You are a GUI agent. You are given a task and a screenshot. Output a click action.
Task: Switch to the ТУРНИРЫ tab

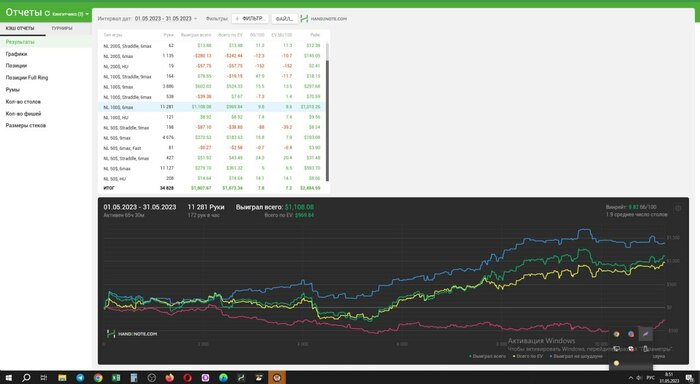tap(62, 28)
